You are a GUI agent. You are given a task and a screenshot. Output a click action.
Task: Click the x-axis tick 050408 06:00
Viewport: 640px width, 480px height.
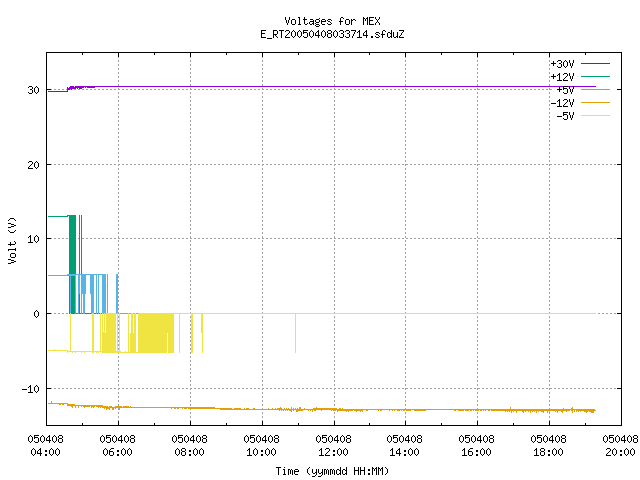[x=118, y=446]
